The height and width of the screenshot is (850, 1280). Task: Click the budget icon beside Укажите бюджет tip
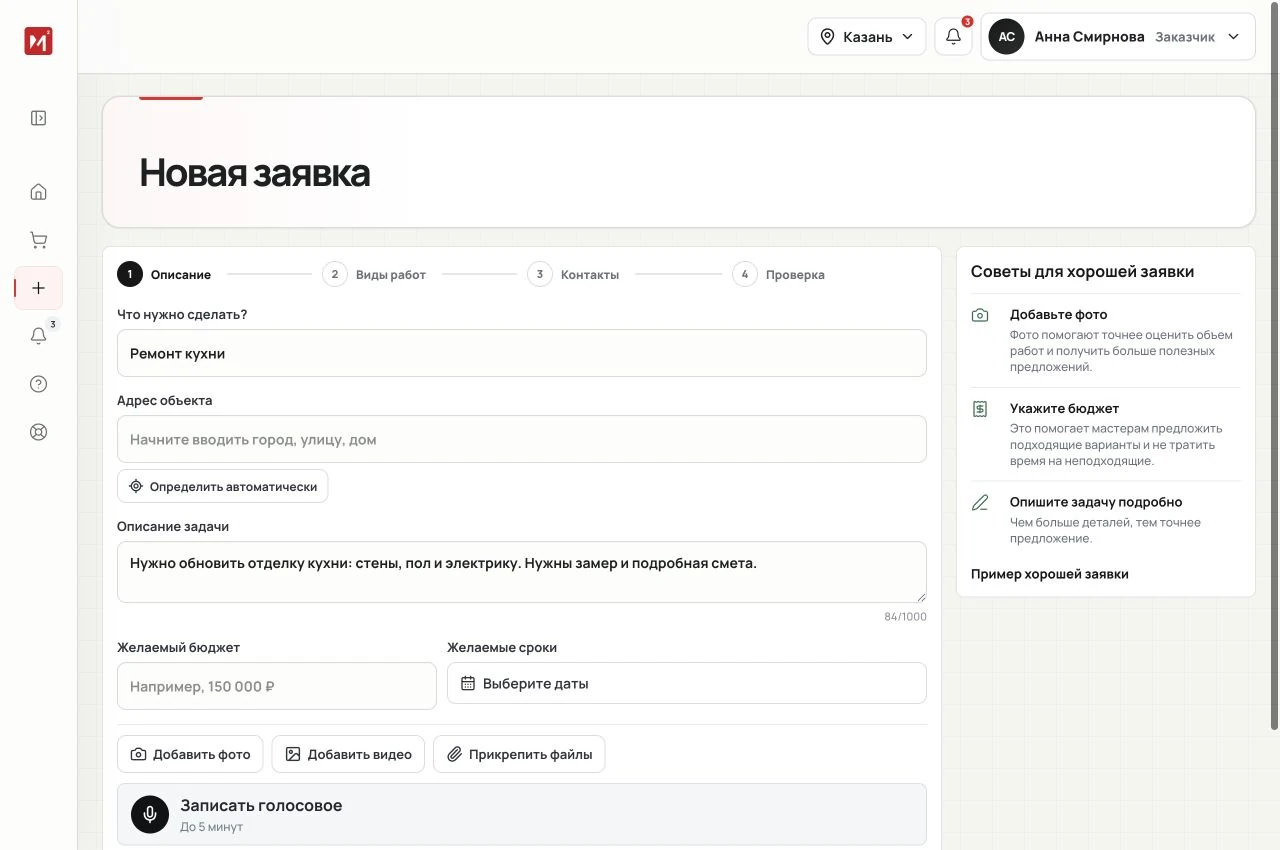coord(980,409)
